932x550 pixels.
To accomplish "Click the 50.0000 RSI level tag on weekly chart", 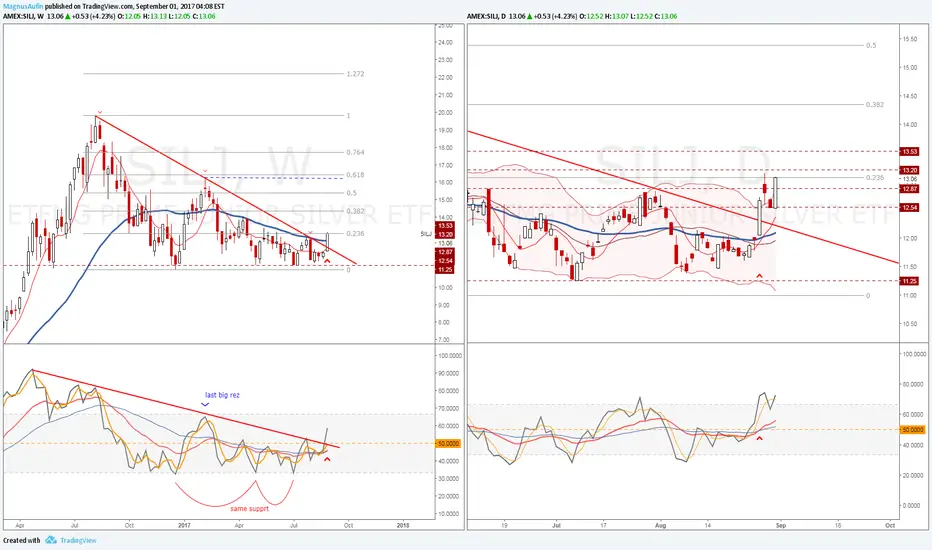I will [448, 444].
